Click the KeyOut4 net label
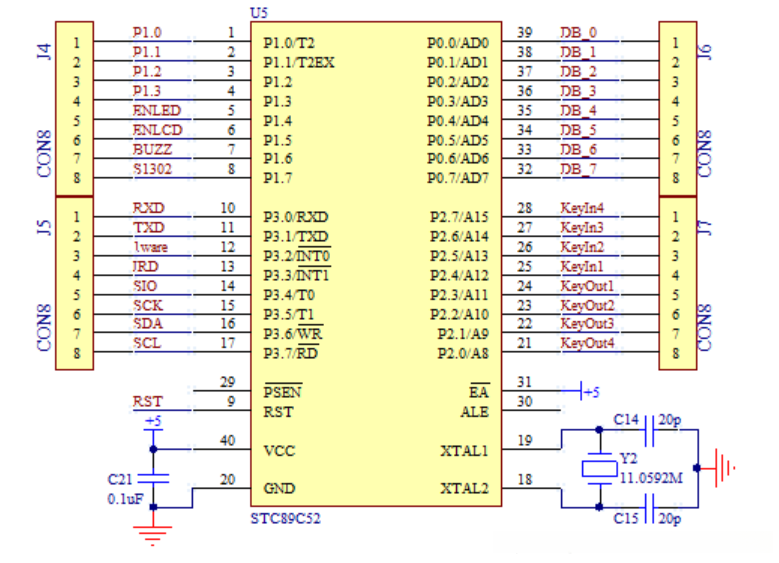Viewport: 779px width, 563px height. pos(587,343)
